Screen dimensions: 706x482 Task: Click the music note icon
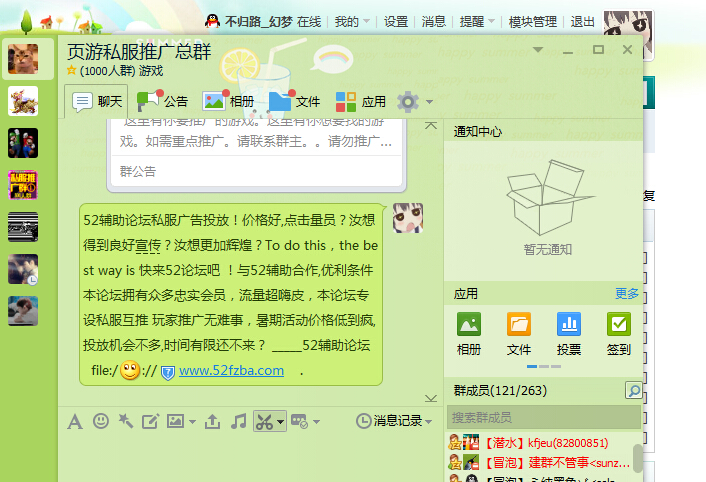click(238, 422)
